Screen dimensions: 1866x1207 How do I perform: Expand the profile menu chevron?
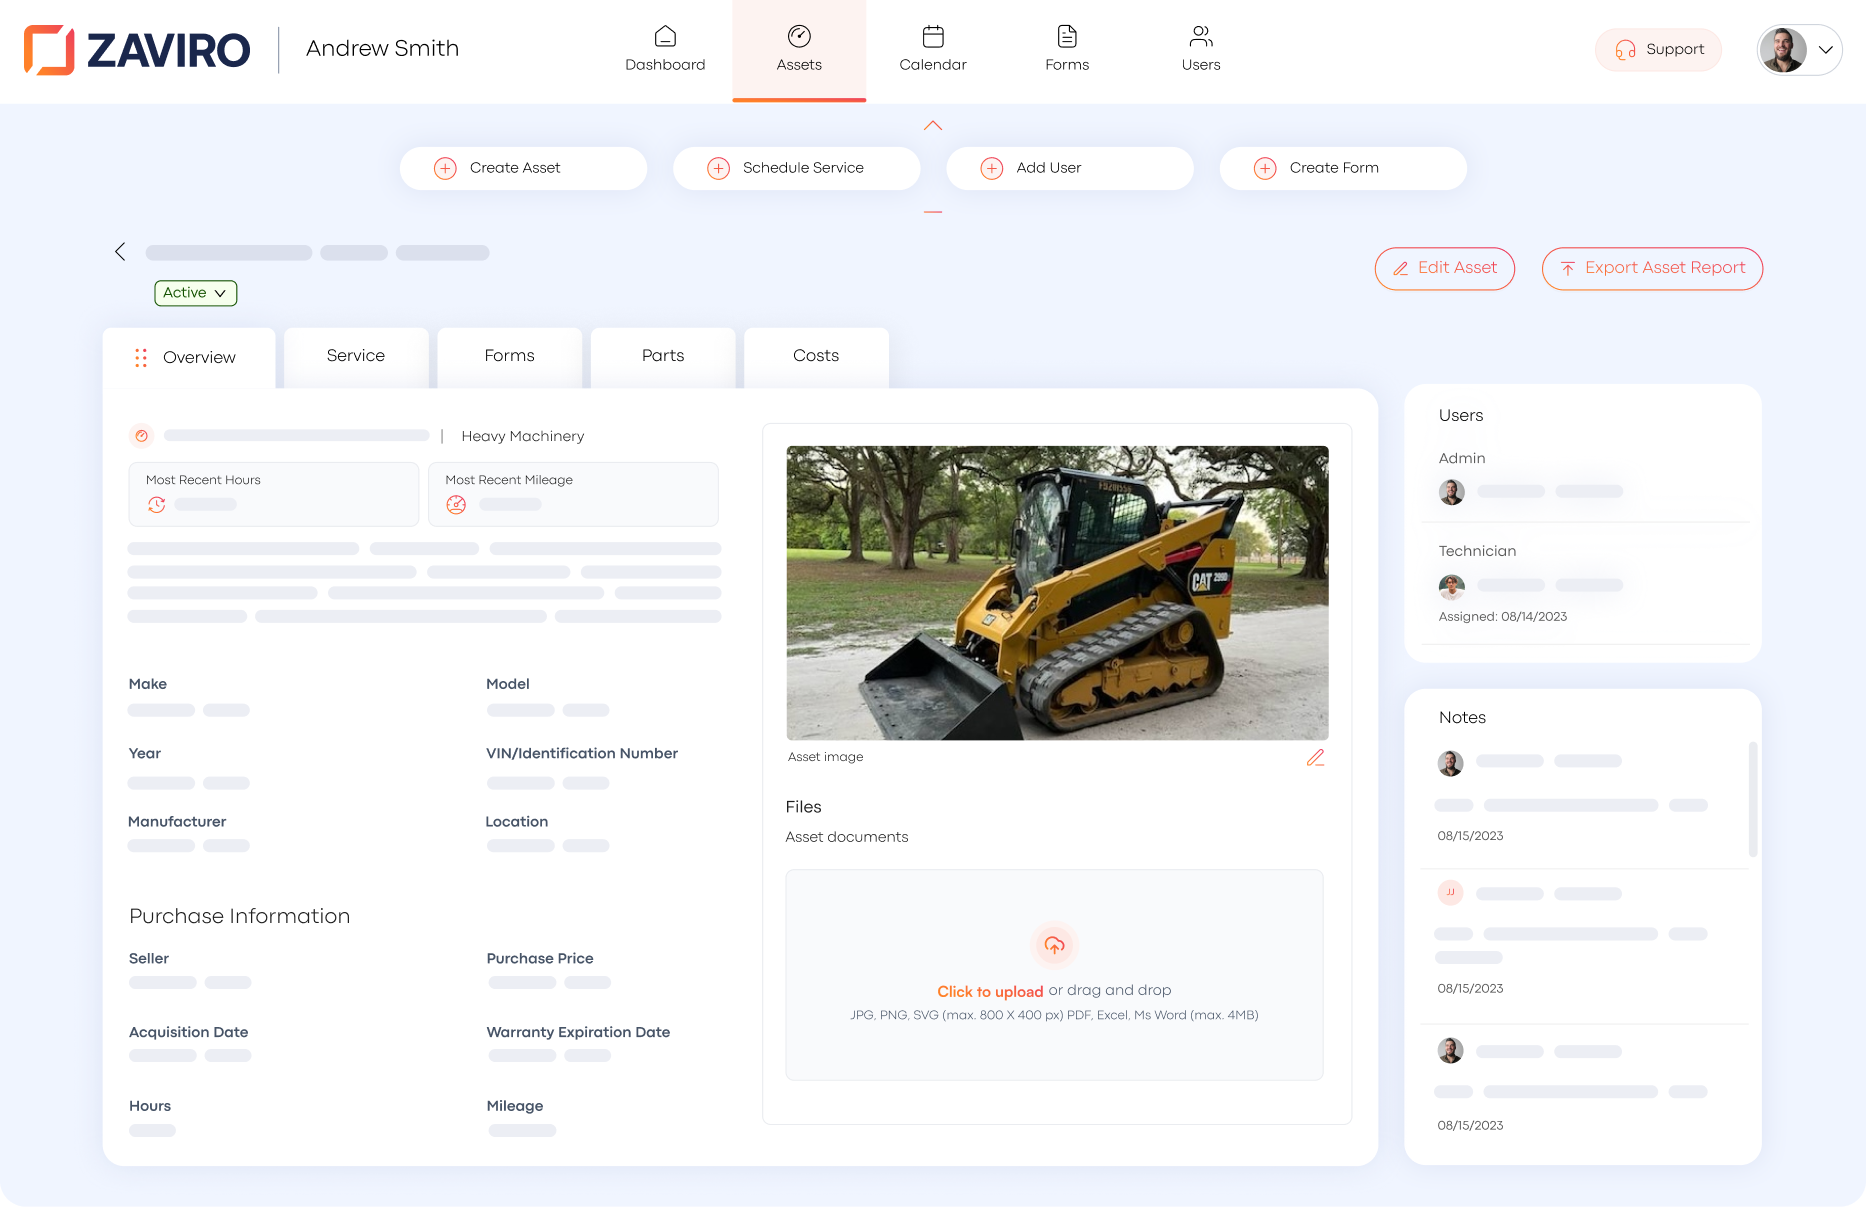[x=1826, y=50]
